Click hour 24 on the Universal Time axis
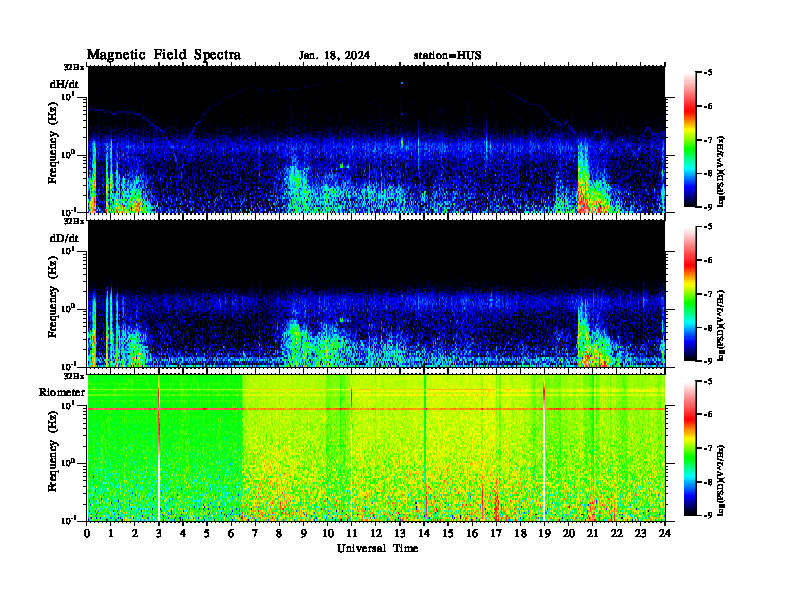Screen dimensions: 792x612 coord(665,533)
